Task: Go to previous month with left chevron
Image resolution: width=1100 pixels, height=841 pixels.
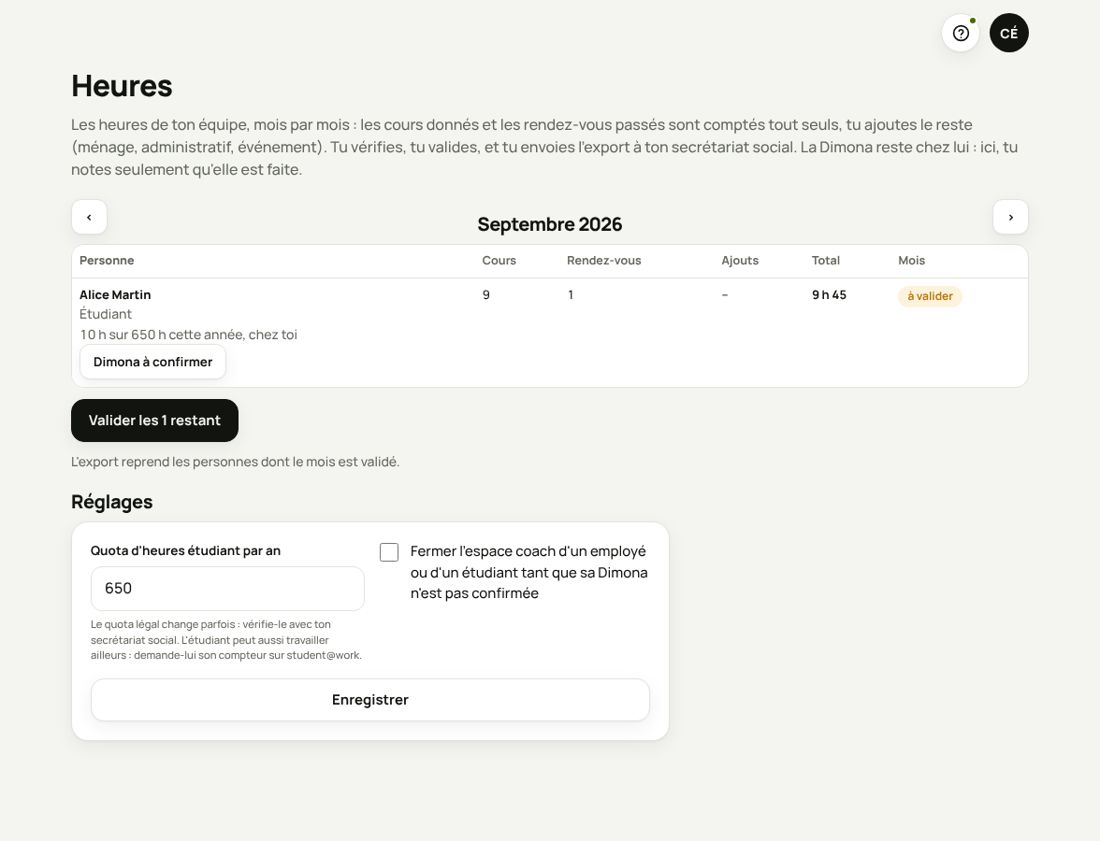Action: (x=89, y=217)
